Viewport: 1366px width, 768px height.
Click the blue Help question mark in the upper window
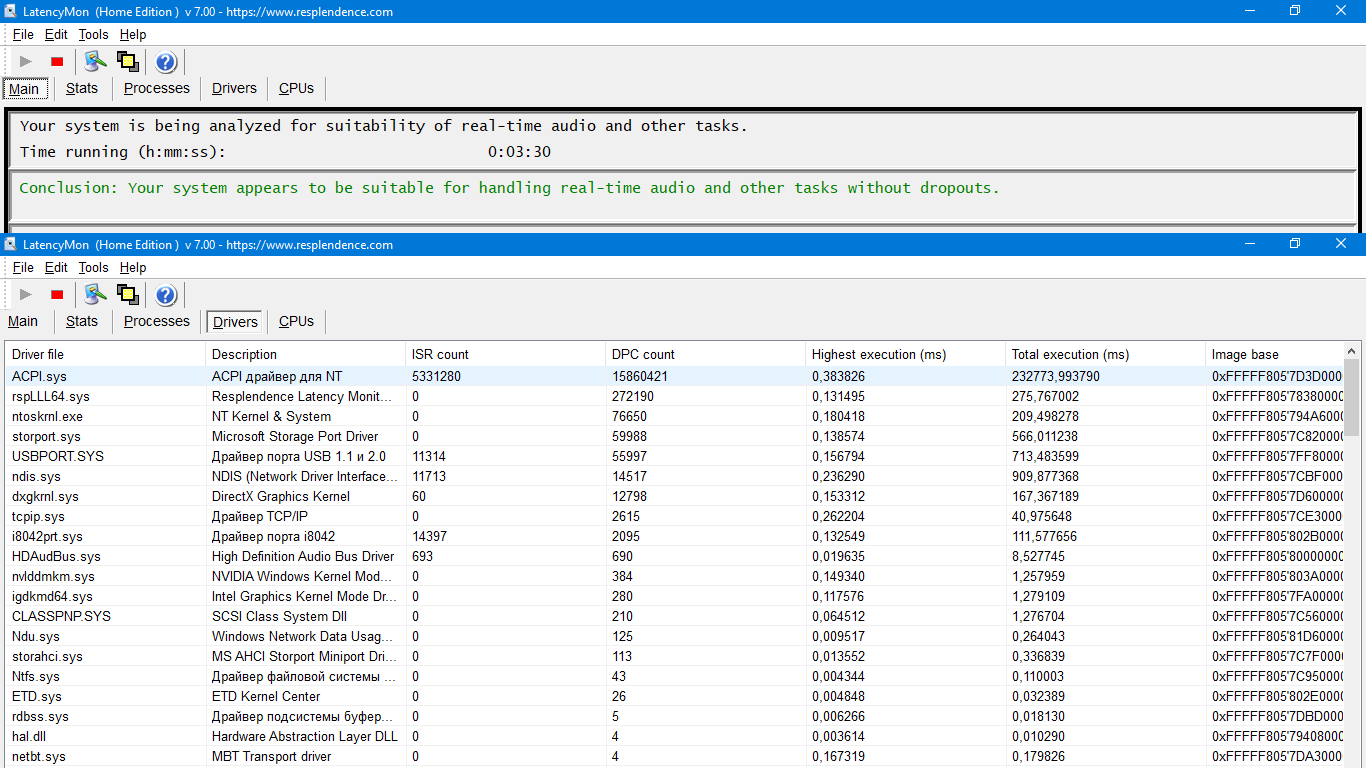[x=166, y=62]
